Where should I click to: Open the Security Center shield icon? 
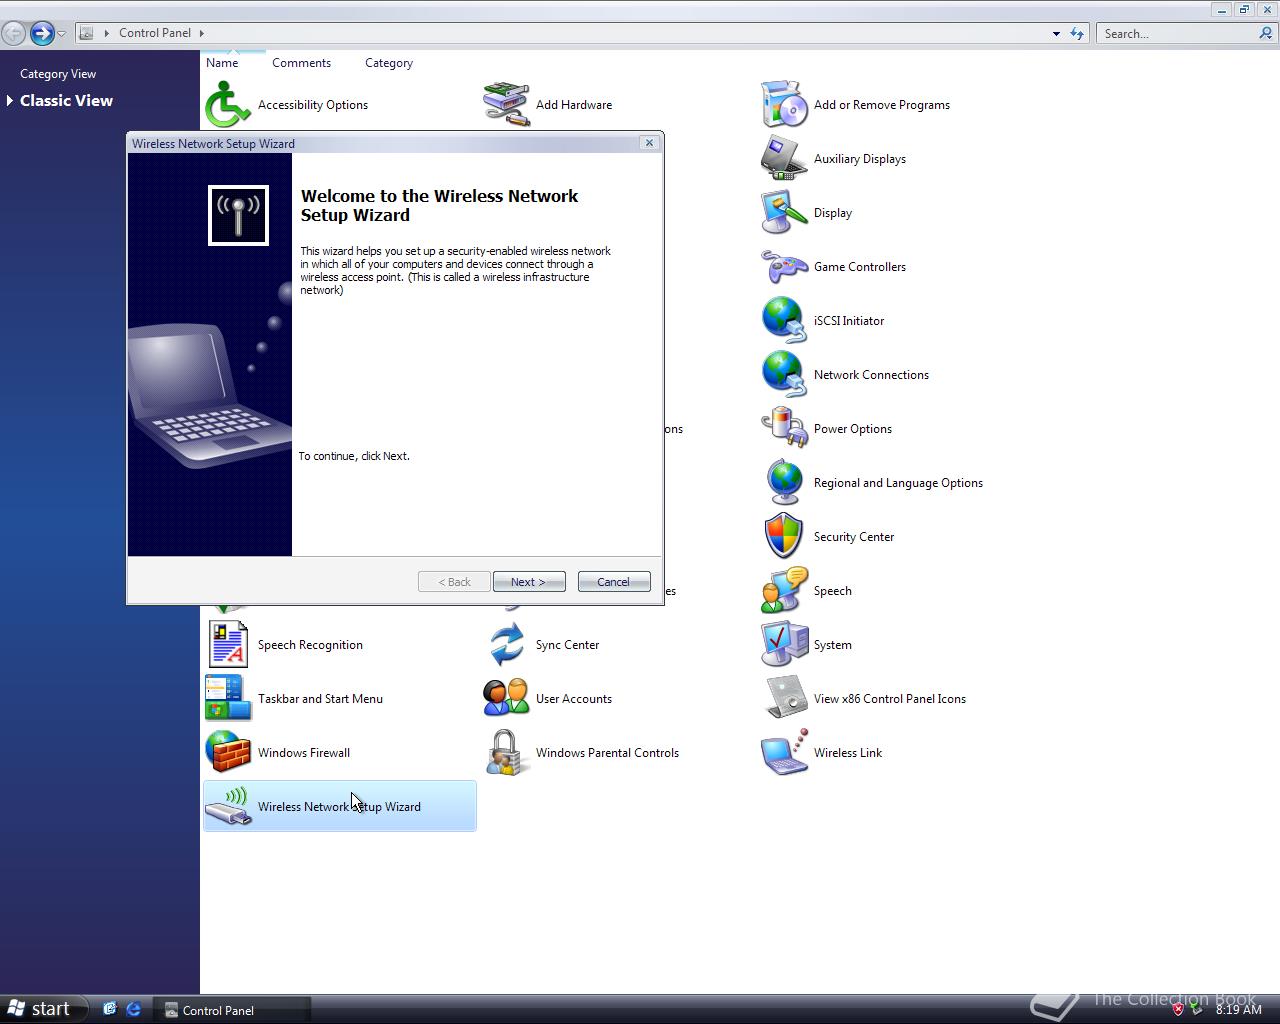784,537
